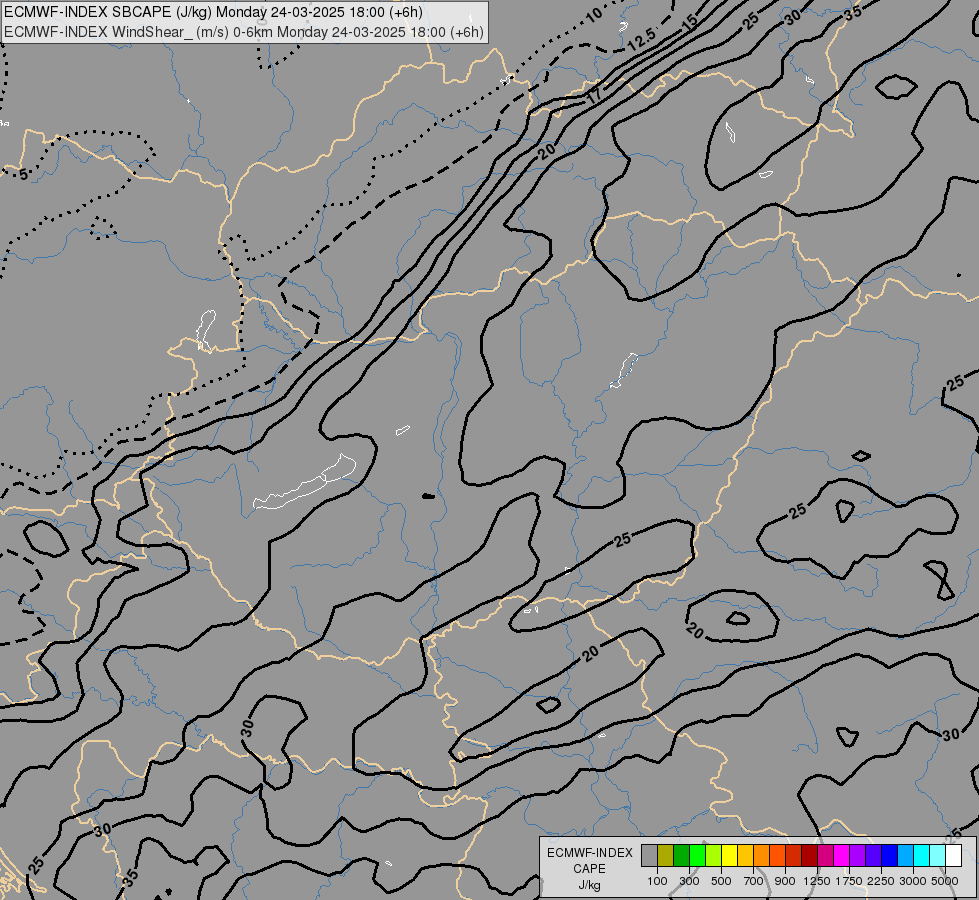Click the 500 legend value
The image size is (979, 900).
721,881
